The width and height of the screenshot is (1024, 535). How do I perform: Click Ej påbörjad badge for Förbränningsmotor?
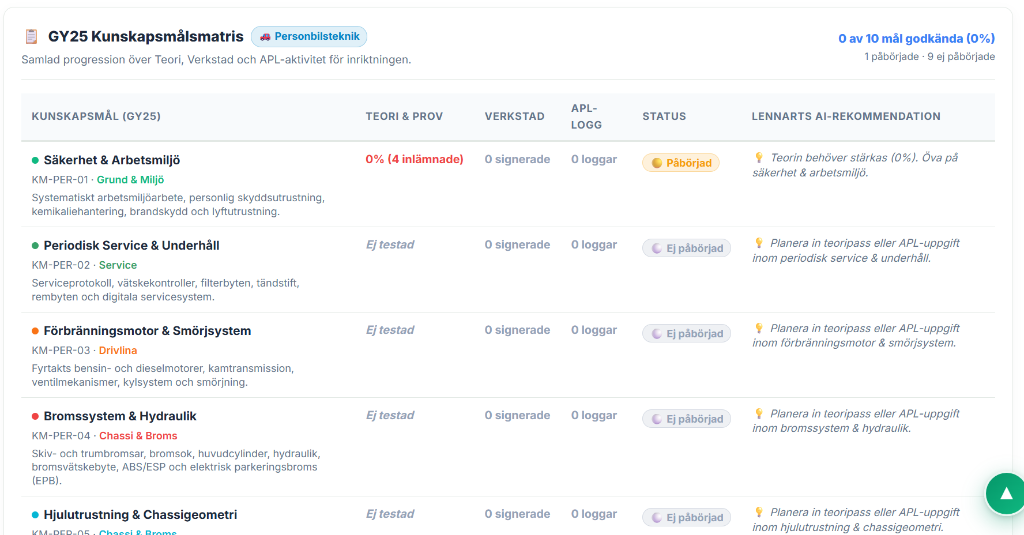[686, 333]
